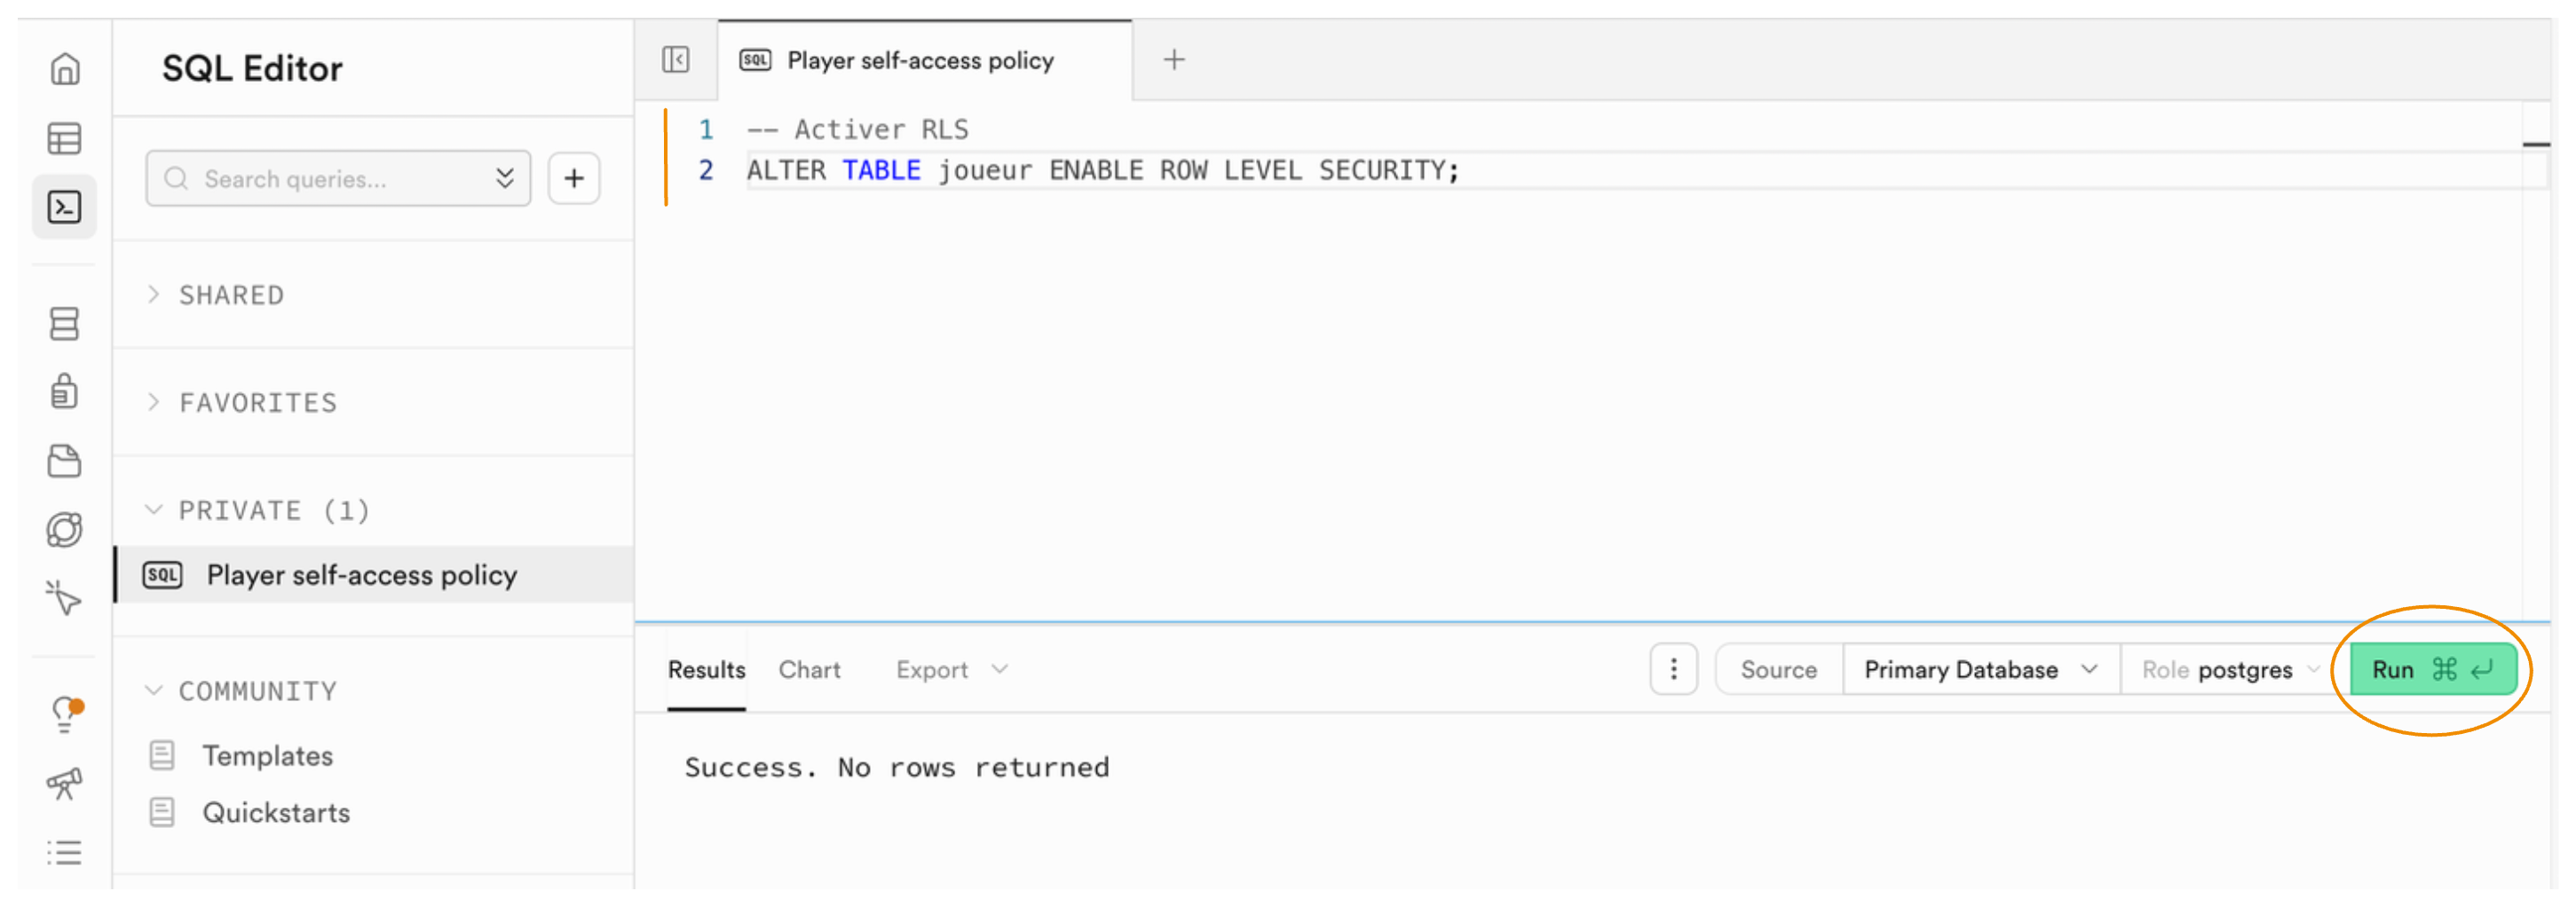Open the Table Editor icon
Viewport: 2576px width, 907px height.
point(65,138)
